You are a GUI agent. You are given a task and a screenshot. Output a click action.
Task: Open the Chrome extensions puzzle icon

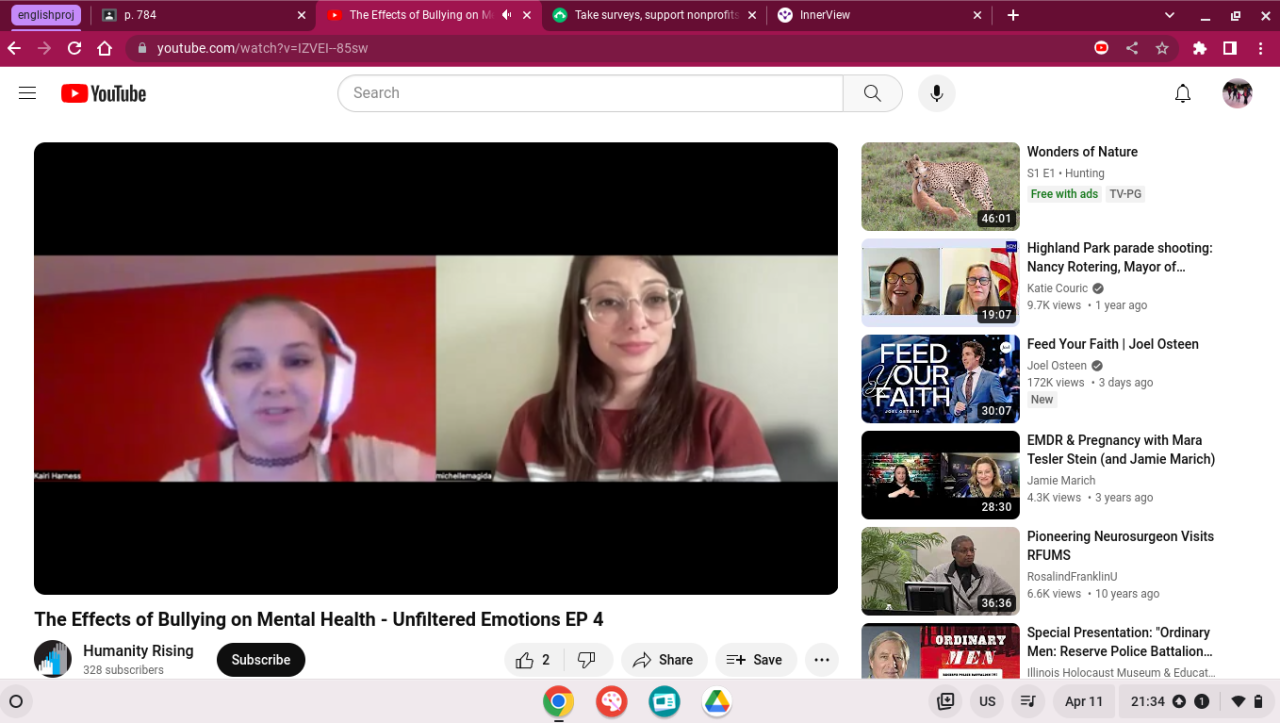pyautogui.click(x=1200, y=48)
